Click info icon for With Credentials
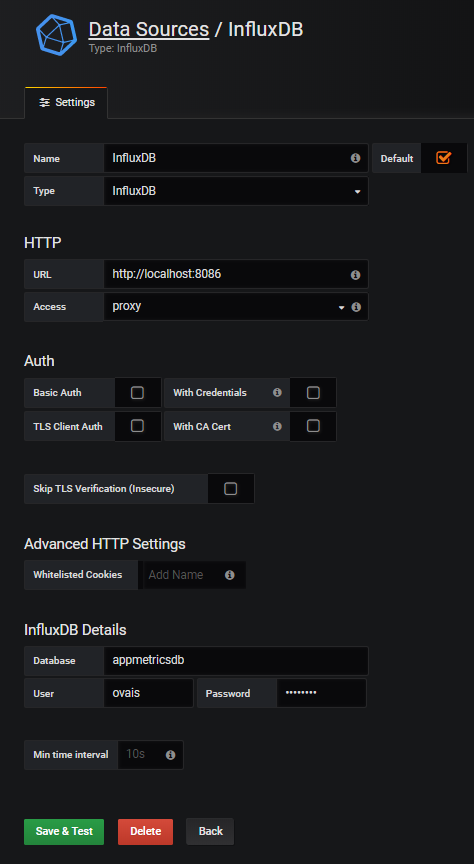Screen dimensions: 474x864 tap(277, 392)
